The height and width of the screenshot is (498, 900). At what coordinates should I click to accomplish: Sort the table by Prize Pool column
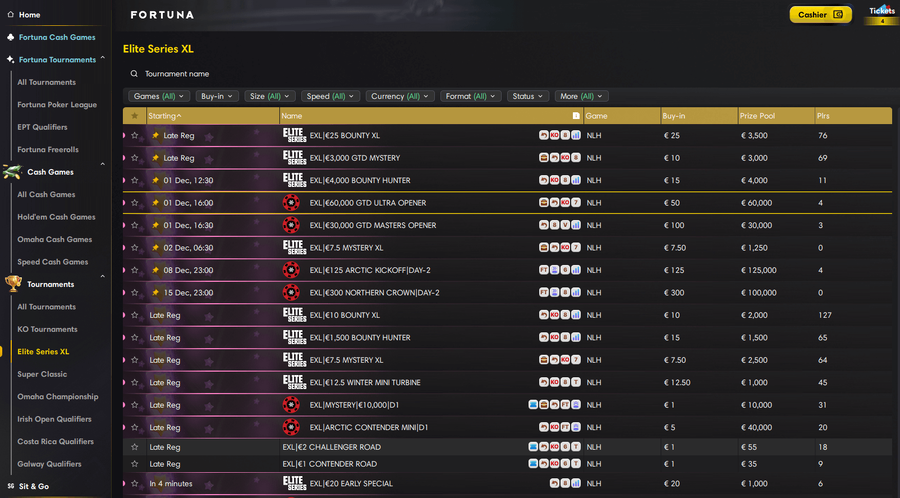(x=757, y=116)
